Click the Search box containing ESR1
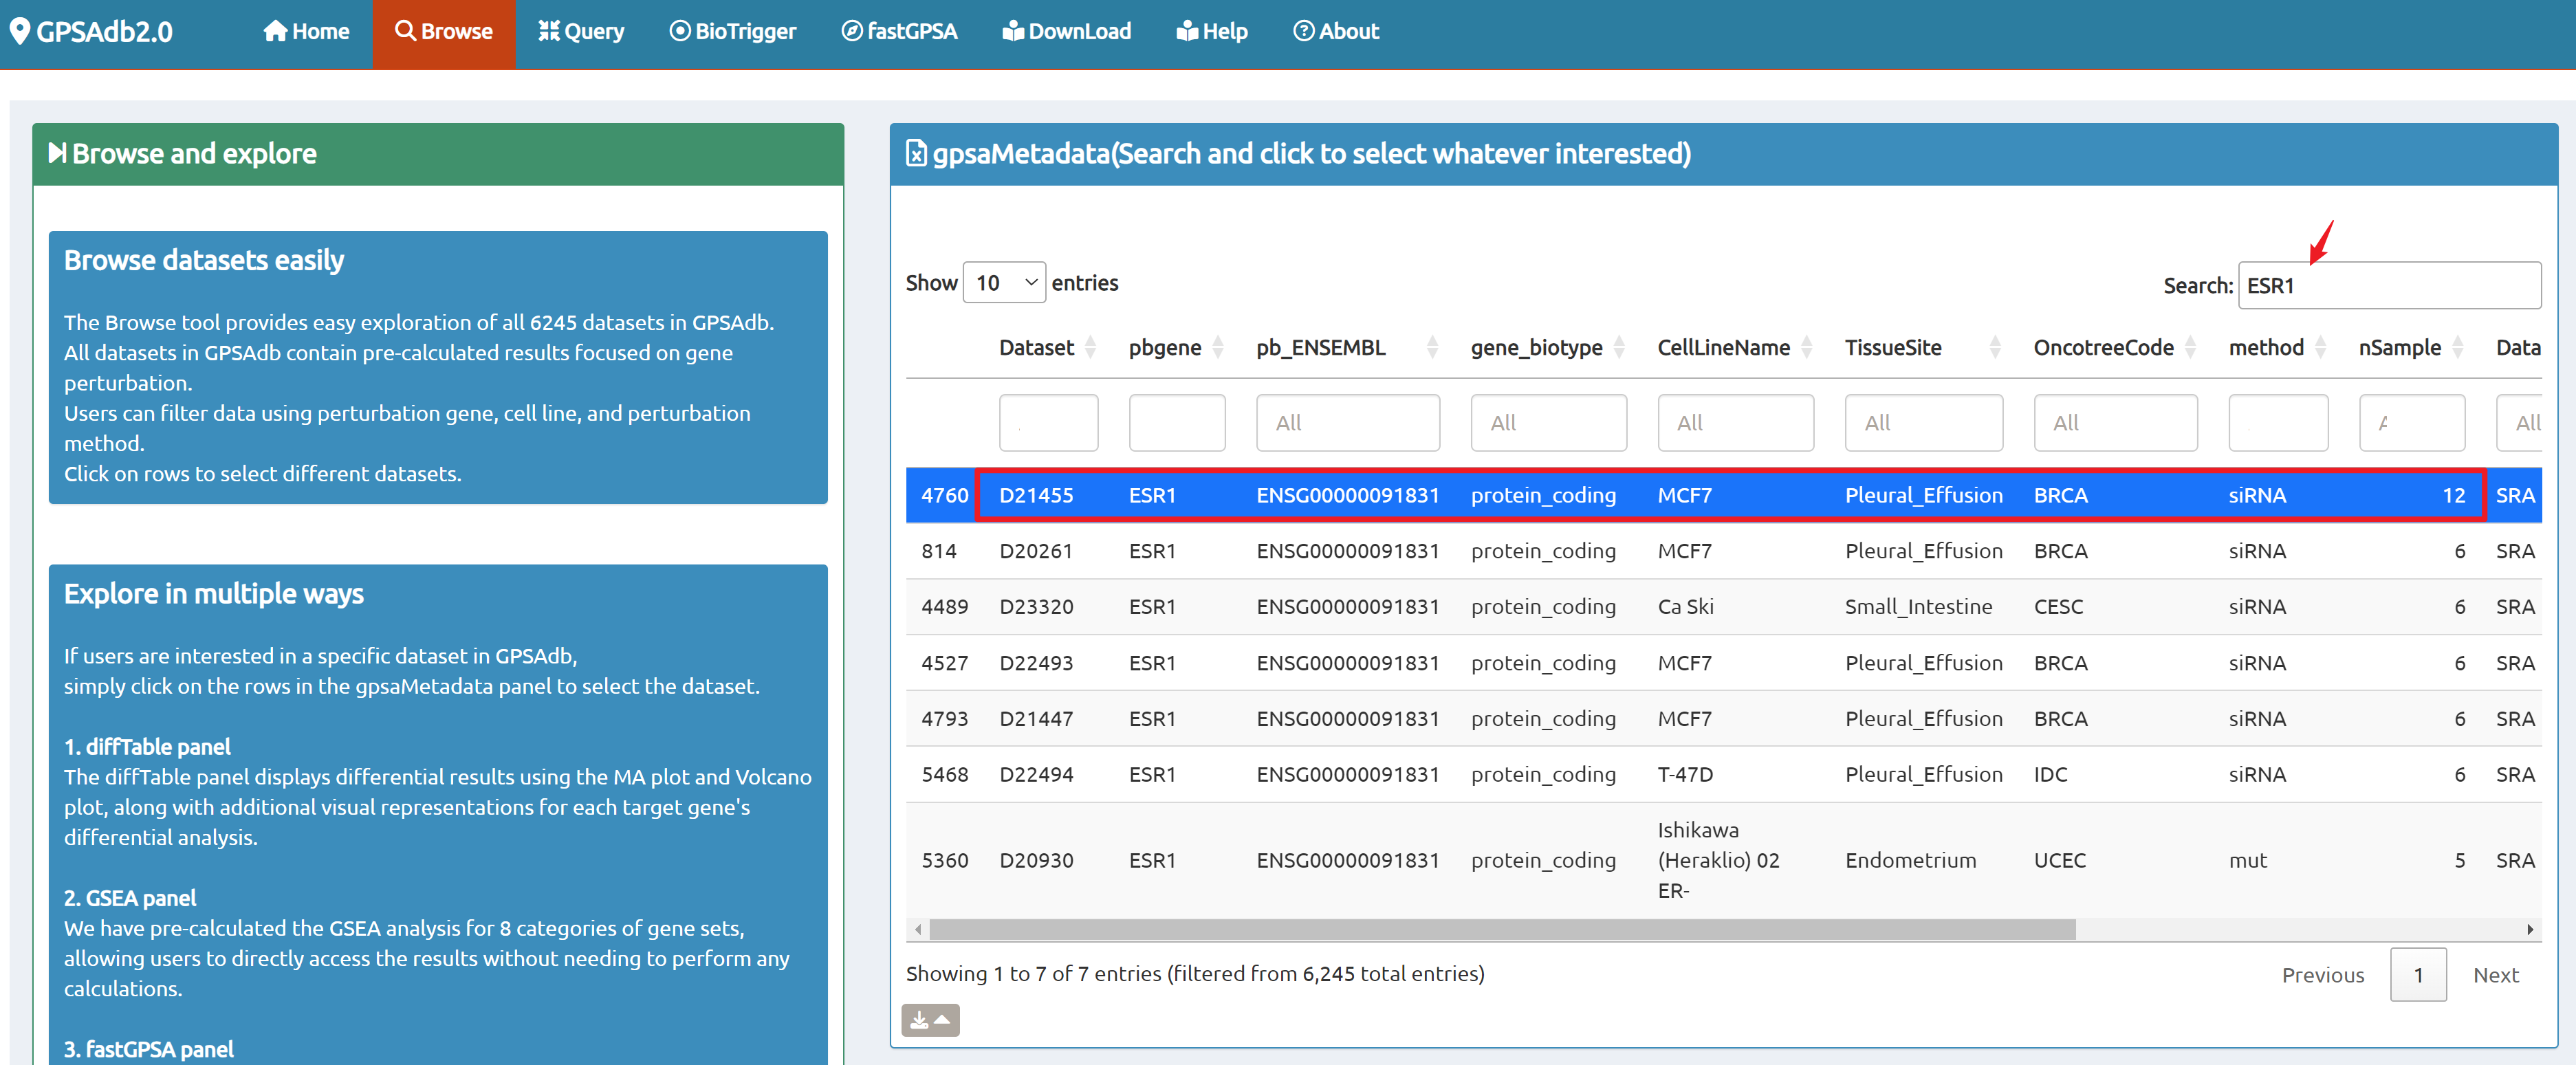 coord(2389,286)
